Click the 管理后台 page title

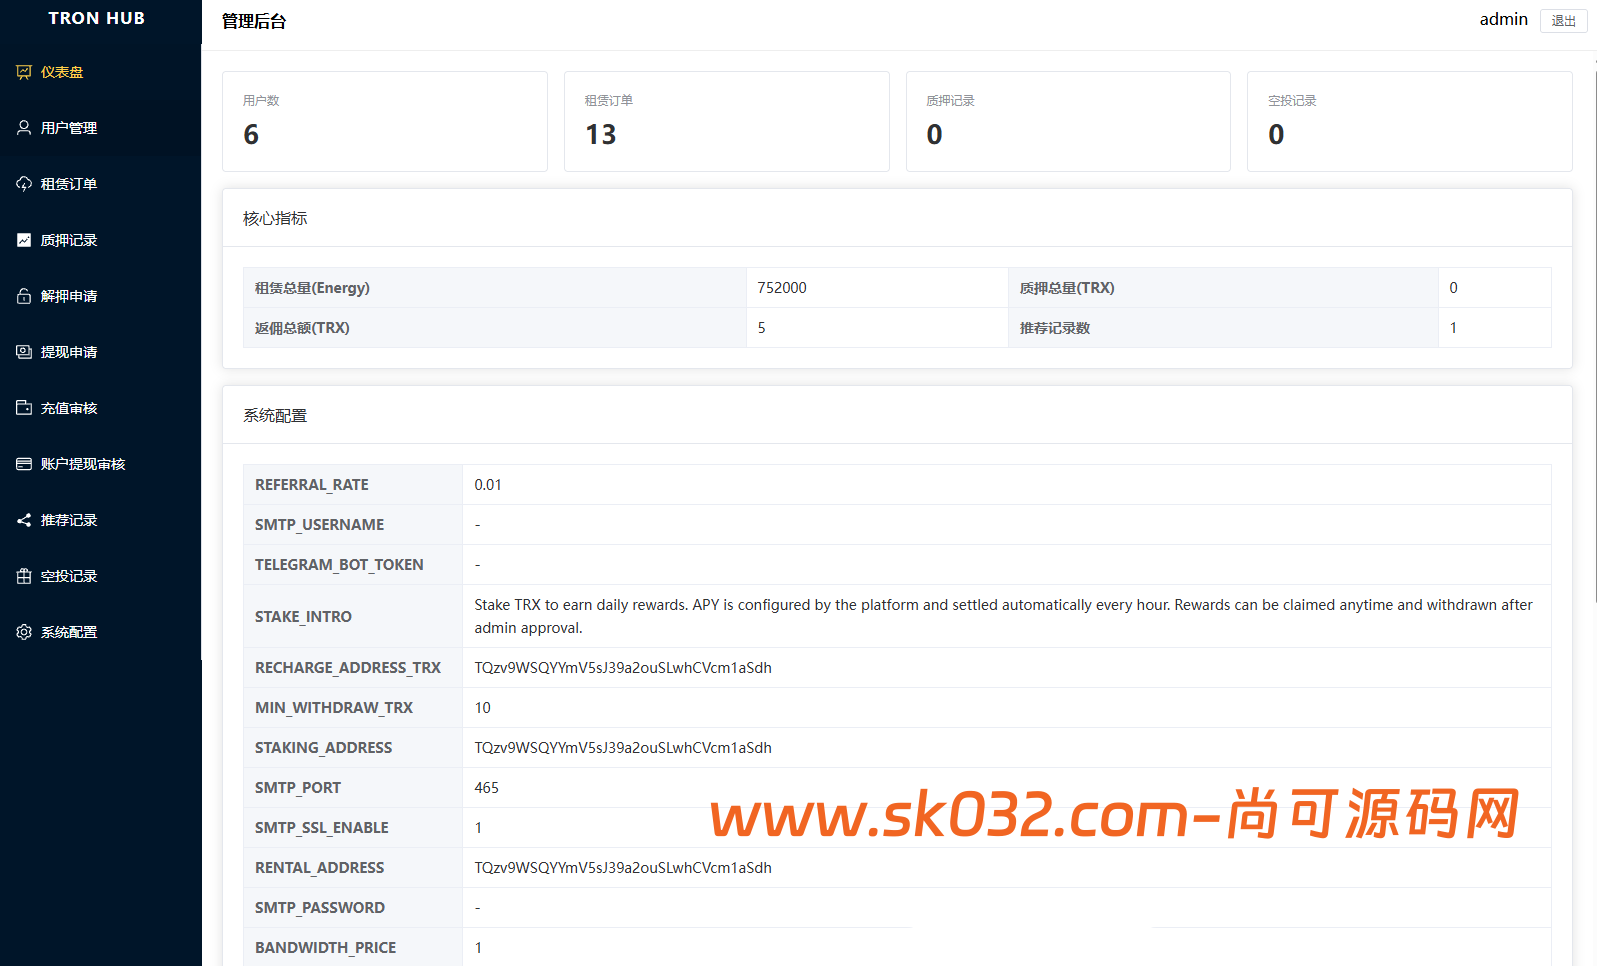[x=254, y=21]
